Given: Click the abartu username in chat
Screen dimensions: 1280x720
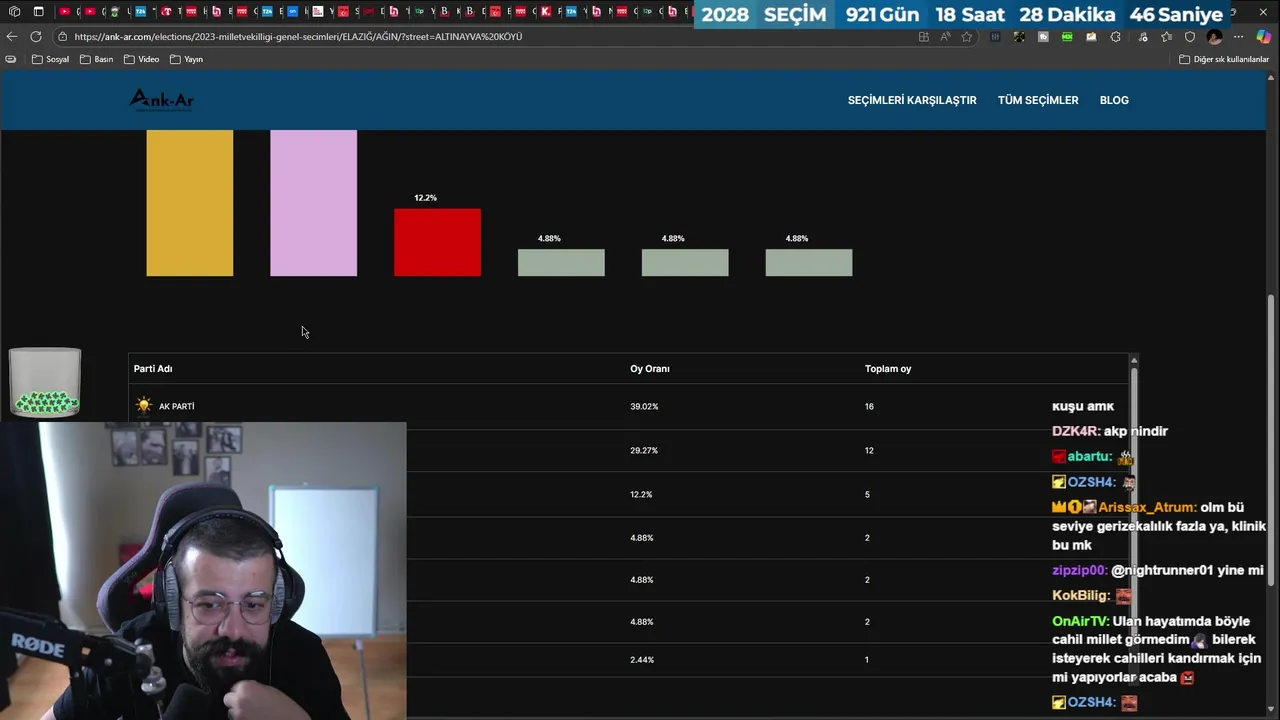Looking at the screenshot, I should click(x=1088, y=456).
